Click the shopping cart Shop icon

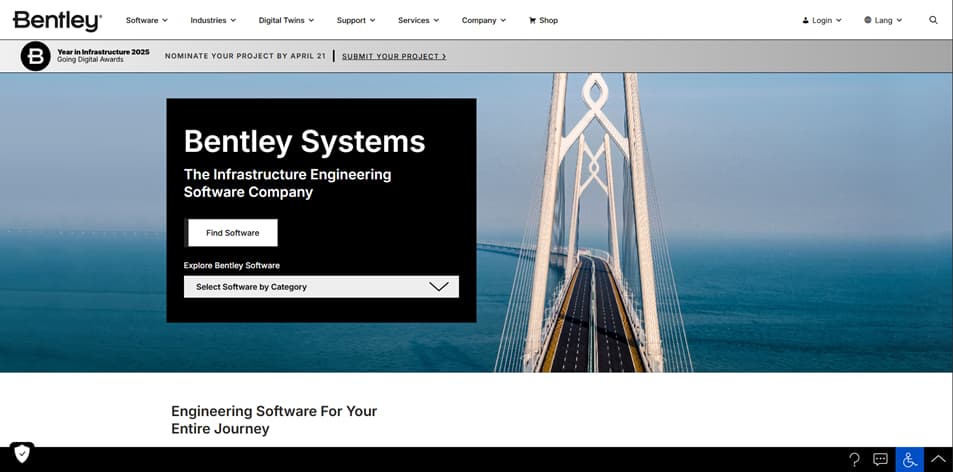(532, 20)
